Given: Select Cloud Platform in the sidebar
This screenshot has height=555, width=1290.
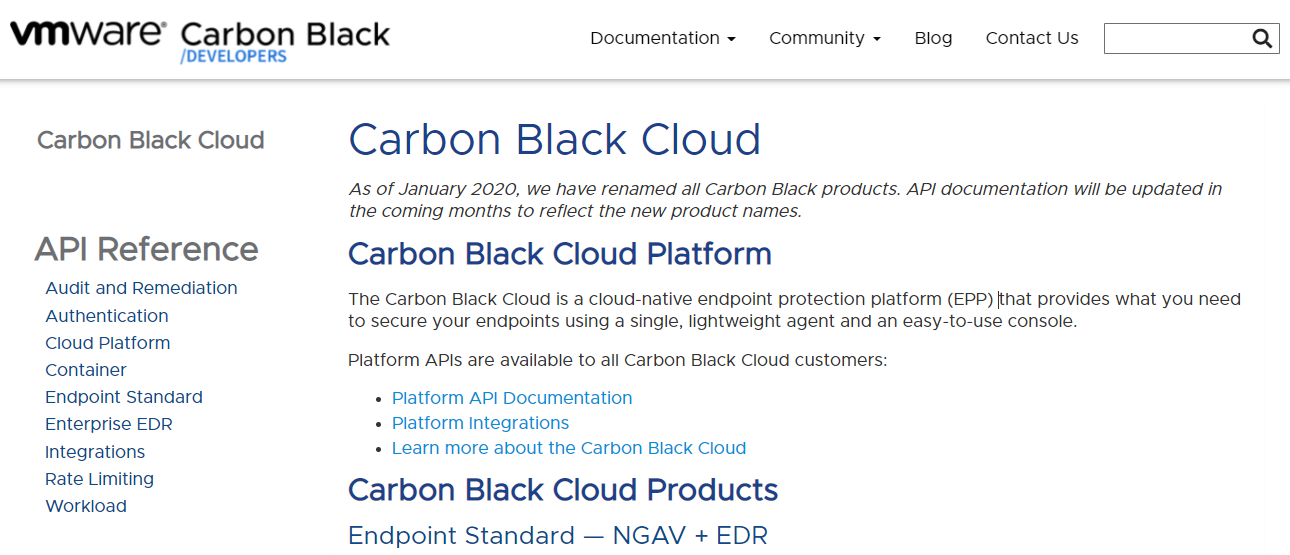Looking at the screenshot, I should [108, 343].
